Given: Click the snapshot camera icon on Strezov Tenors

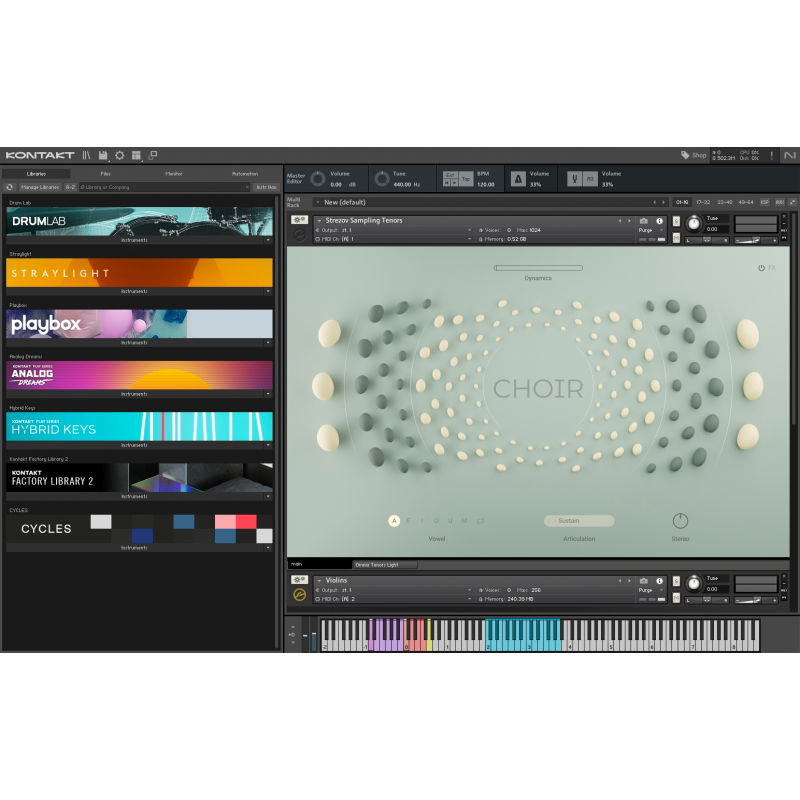Looking at the screenshot, I should 644,221.
